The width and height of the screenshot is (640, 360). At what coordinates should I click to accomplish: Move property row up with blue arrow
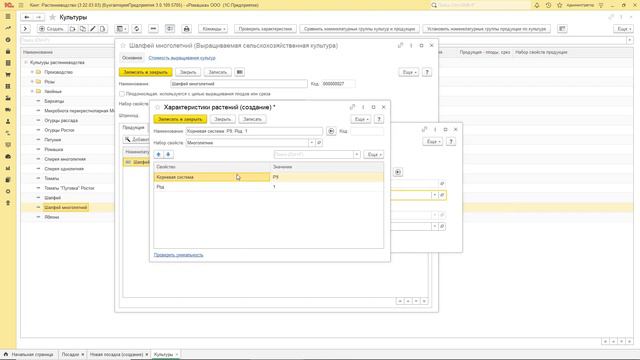point(158,154)
